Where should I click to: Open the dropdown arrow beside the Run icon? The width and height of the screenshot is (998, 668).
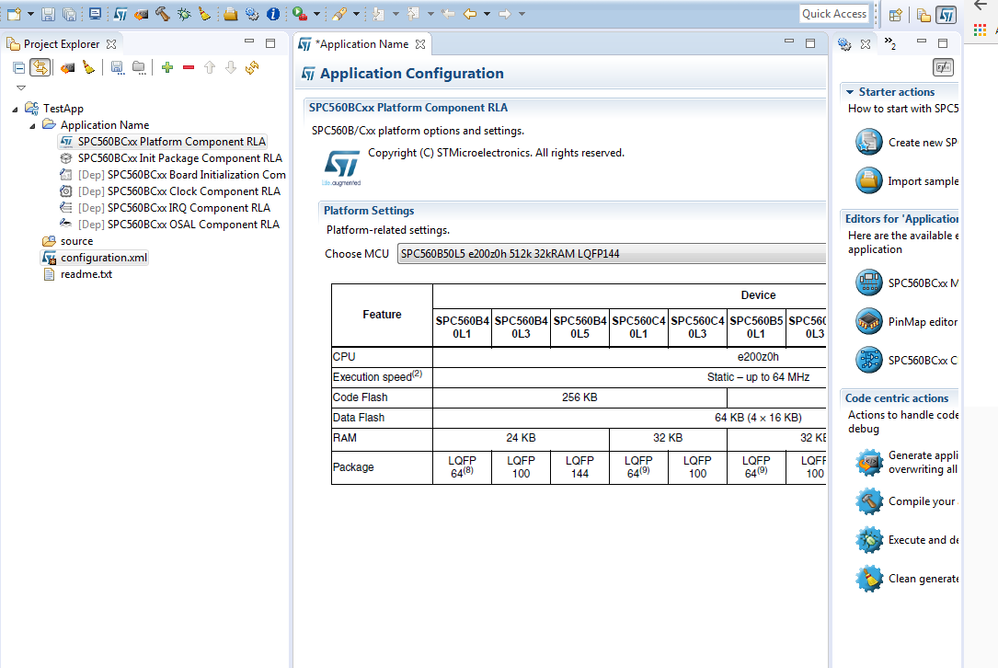pos(316,14)
